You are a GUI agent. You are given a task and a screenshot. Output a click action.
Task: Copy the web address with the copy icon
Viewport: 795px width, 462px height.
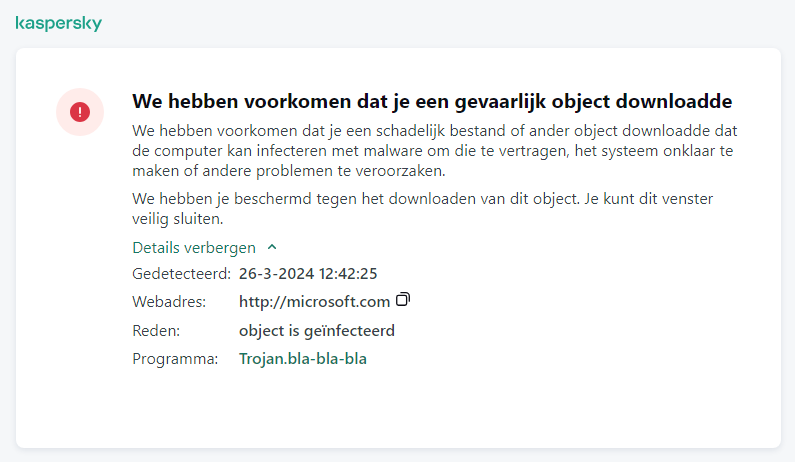coord(404,300)
